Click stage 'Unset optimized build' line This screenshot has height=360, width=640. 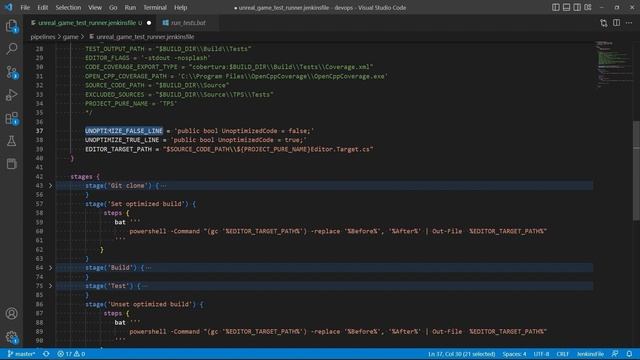tap(144, 304)
